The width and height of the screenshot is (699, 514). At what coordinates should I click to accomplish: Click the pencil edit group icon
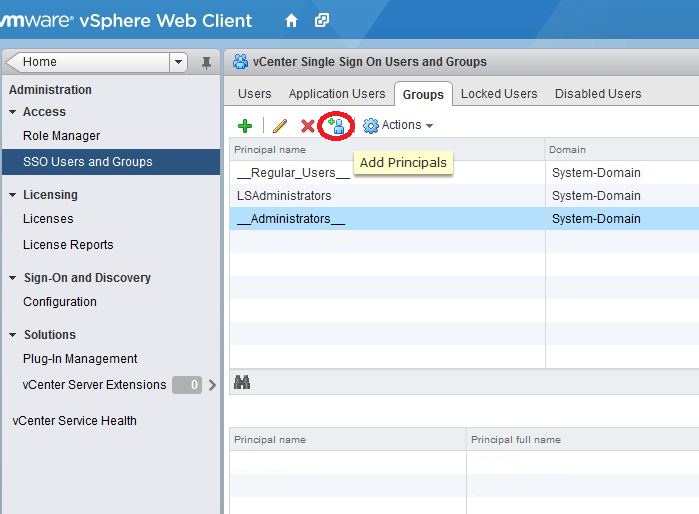click(280, 126)
